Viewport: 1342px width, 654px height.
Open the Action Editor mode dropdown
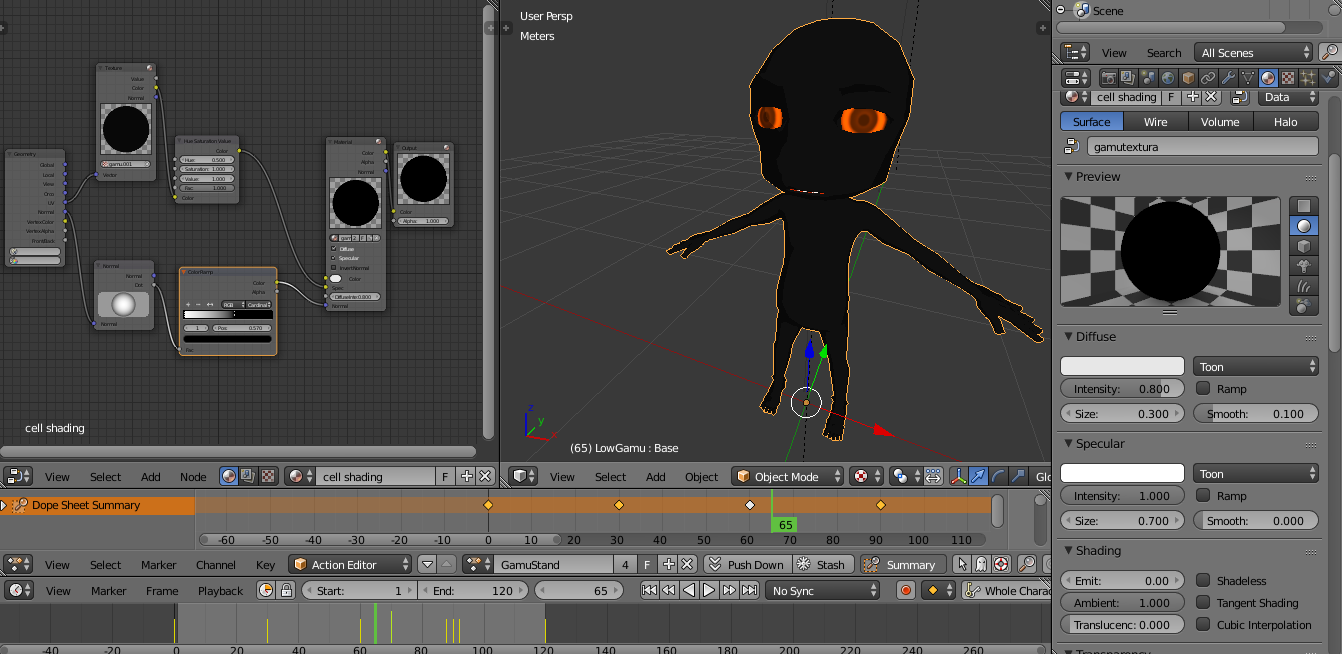tap(350, 565)
